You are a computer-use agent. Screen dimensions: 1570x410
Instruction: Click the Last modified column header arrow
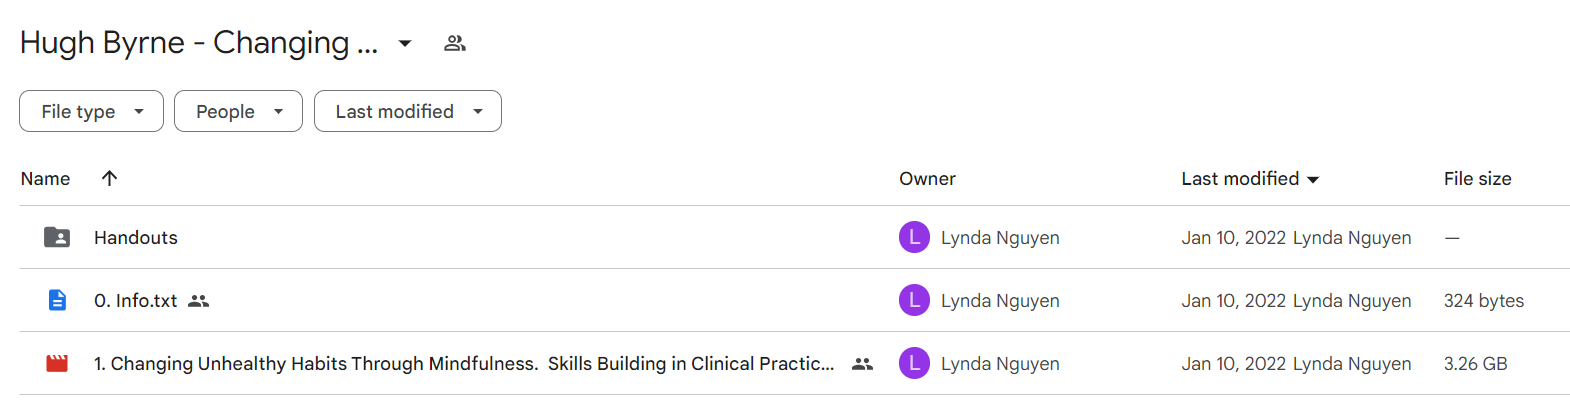1313,180
